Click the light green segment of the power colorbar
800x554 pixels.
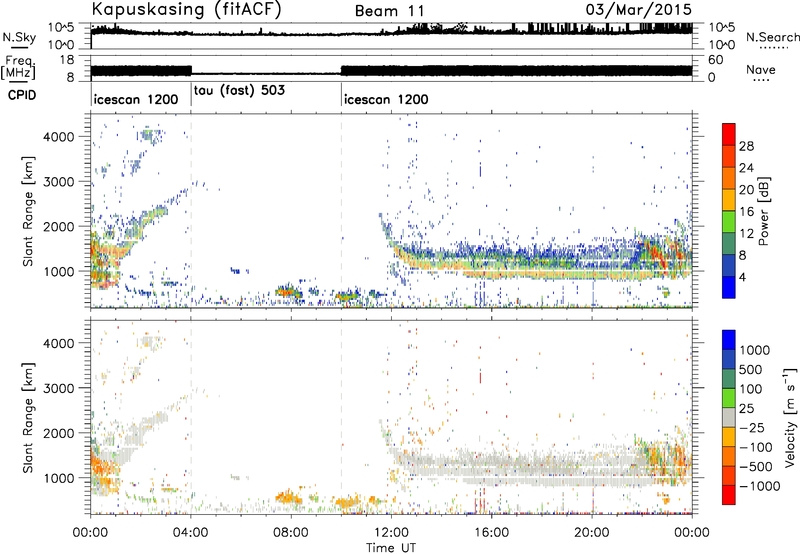point(729,222)
